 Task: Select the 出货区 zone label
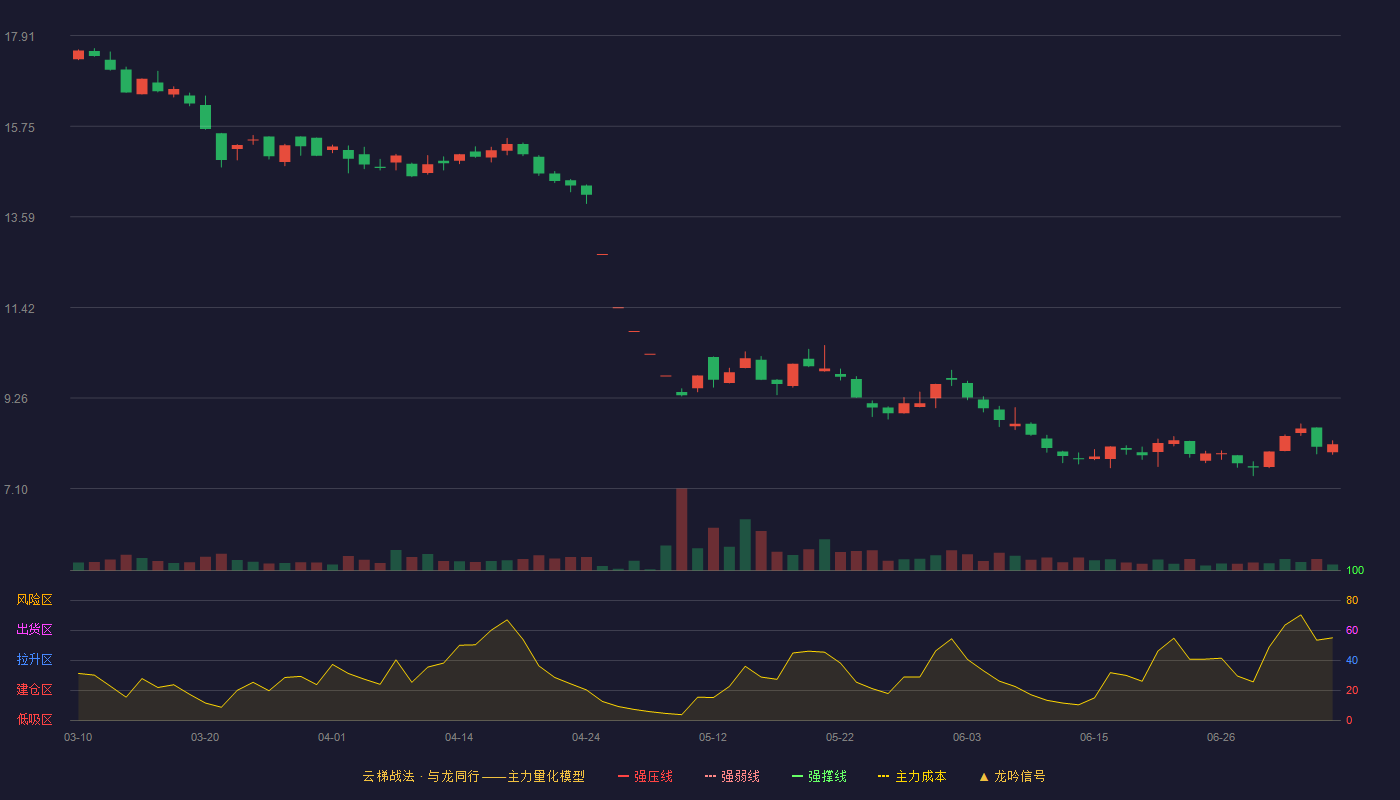click(34, 630)
